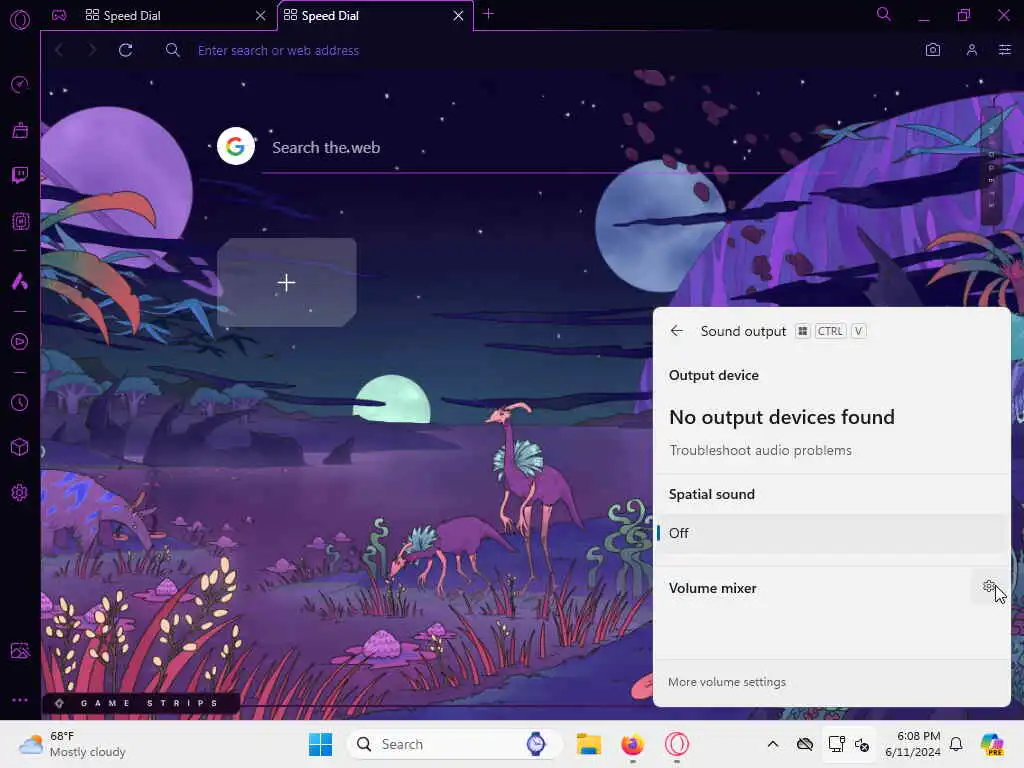1024x768 pixels.
Task: Open the wallpaper picture icon in sidebar
Action: point(20,650)
